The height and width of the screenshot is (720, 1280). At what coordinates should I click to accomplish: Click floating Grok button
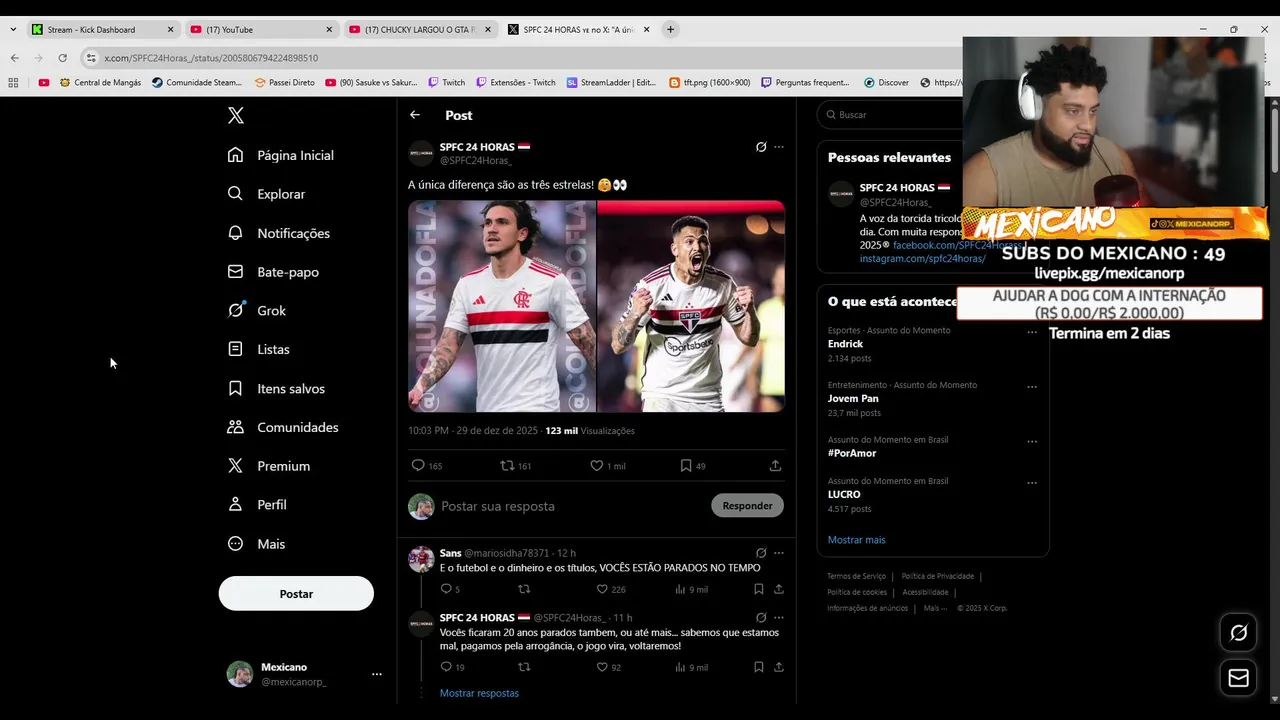1239,633
